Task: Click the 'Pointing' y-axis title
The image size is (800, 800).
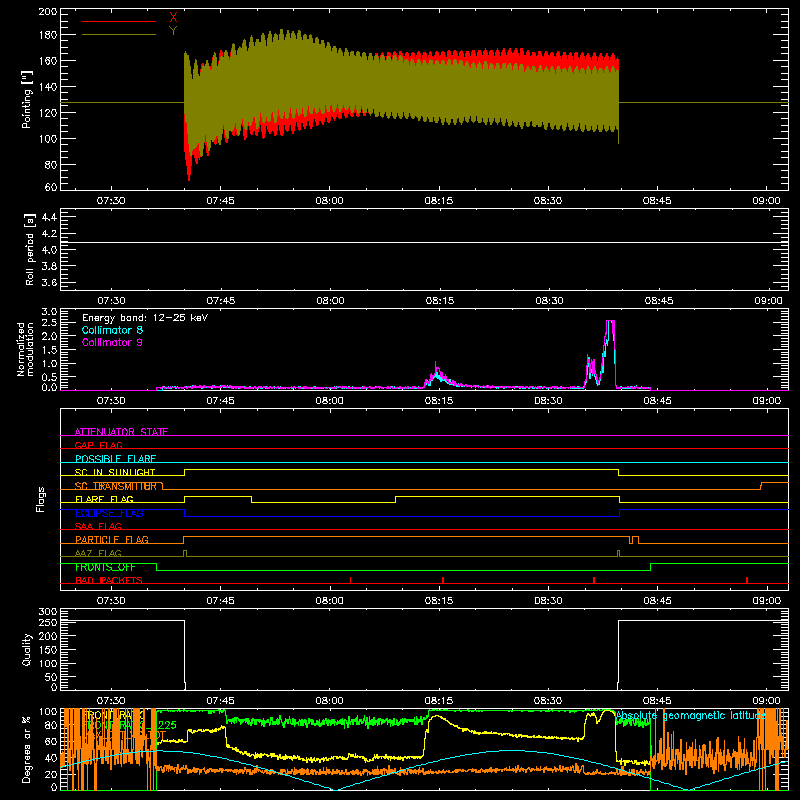Action: [x=27, y=99]
